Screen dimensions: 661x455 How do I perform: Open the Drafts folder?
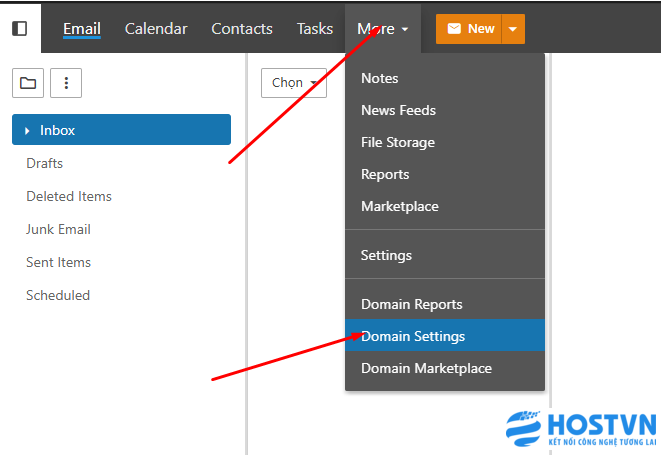click(x=45, y=163)
